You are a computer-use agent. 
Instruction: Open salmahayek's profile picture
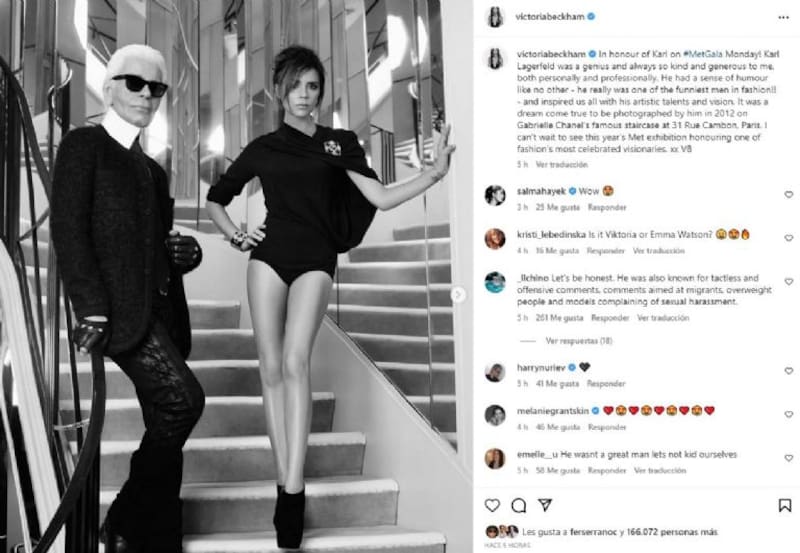pyautogui.click(x=495, y=195)
